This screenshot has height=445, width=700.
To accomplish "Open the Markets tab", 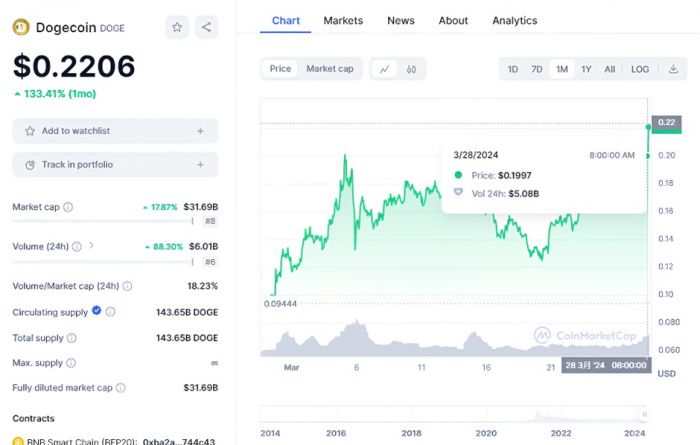I will point(343,20).
